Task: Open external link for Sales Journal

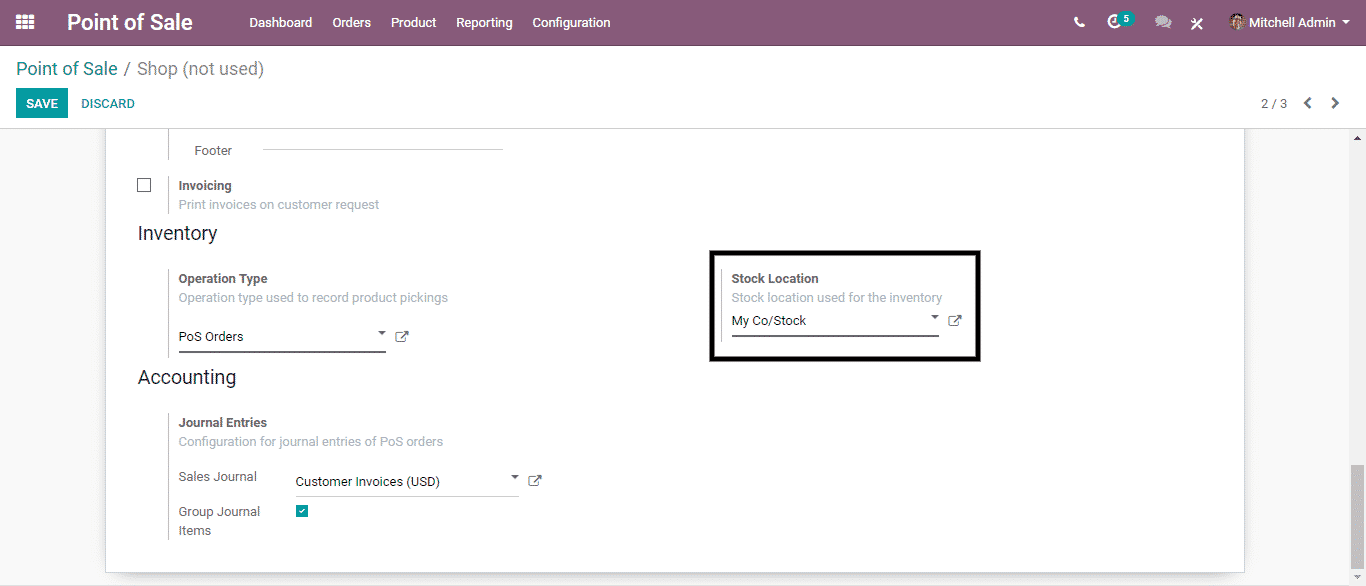Action: 535,481
